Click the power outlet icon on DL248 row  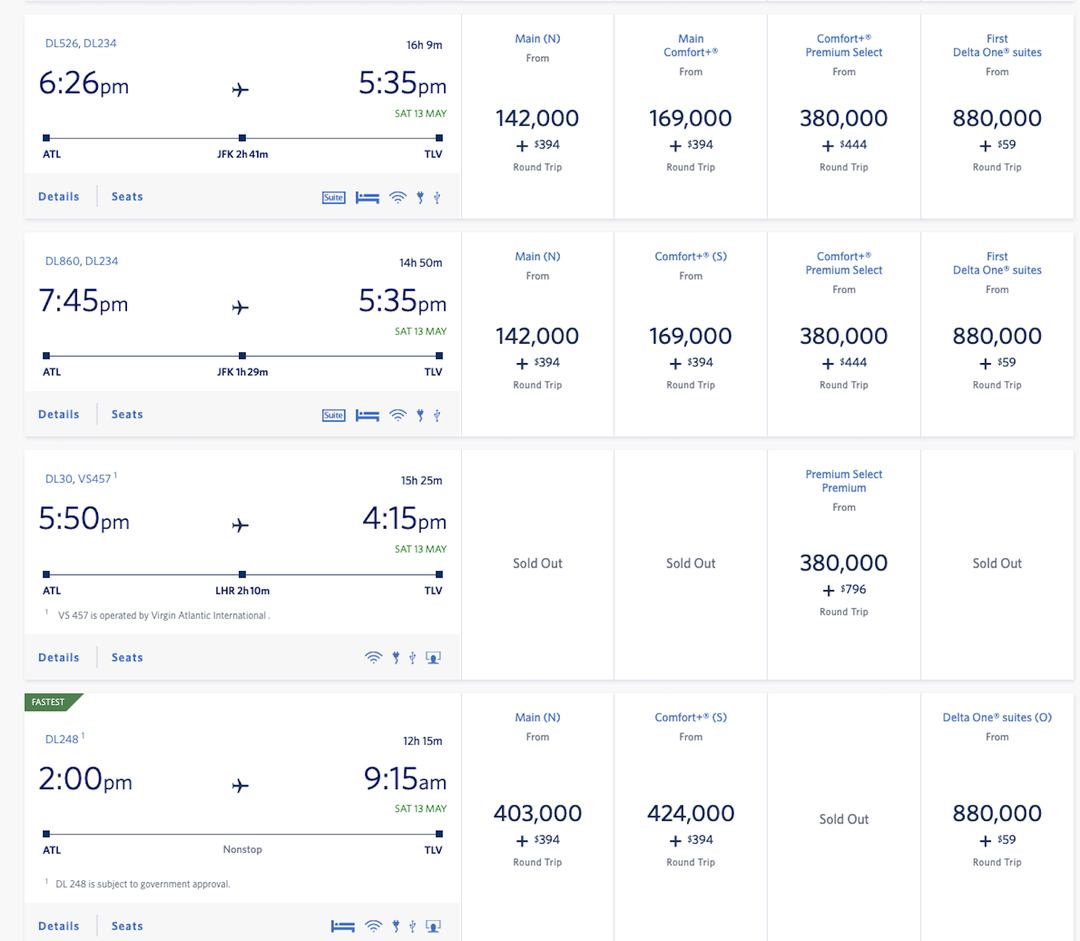(x=395, y=925)
